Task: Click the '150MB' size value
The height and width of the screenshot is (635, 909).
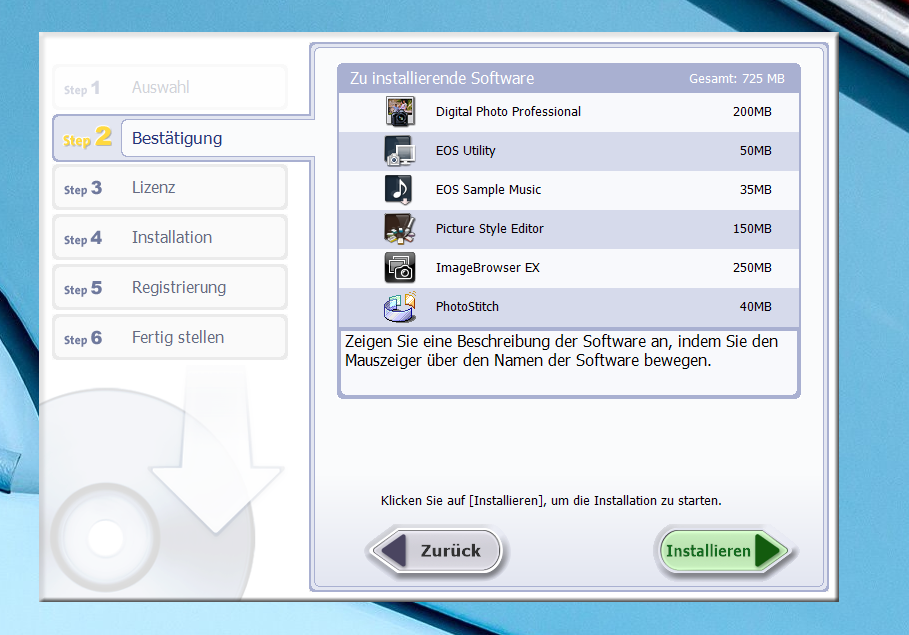Action: [752, 228]
